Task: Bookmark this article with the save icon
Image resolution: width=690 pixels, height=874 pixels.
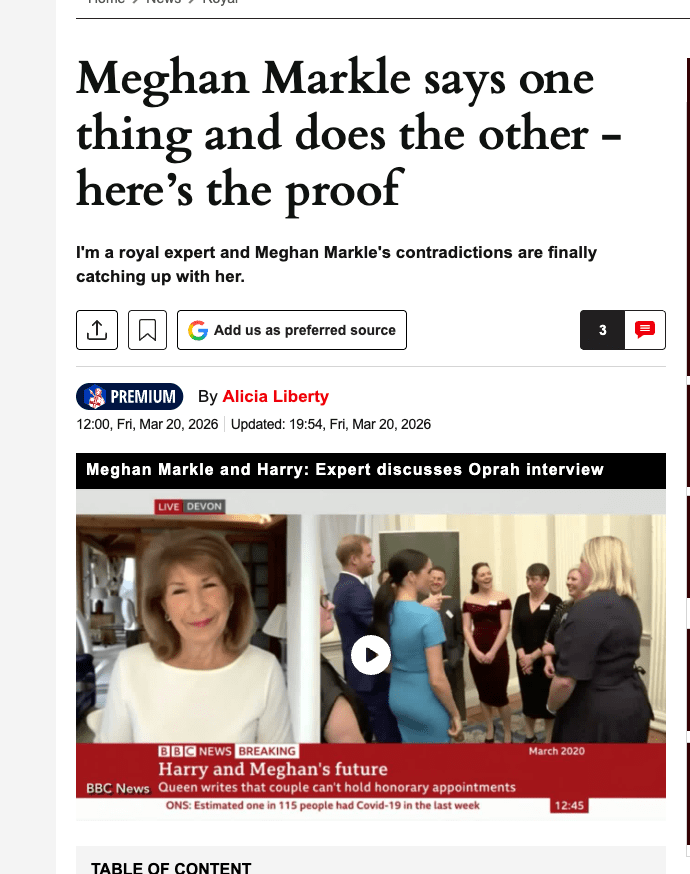Action: point(147,330)
